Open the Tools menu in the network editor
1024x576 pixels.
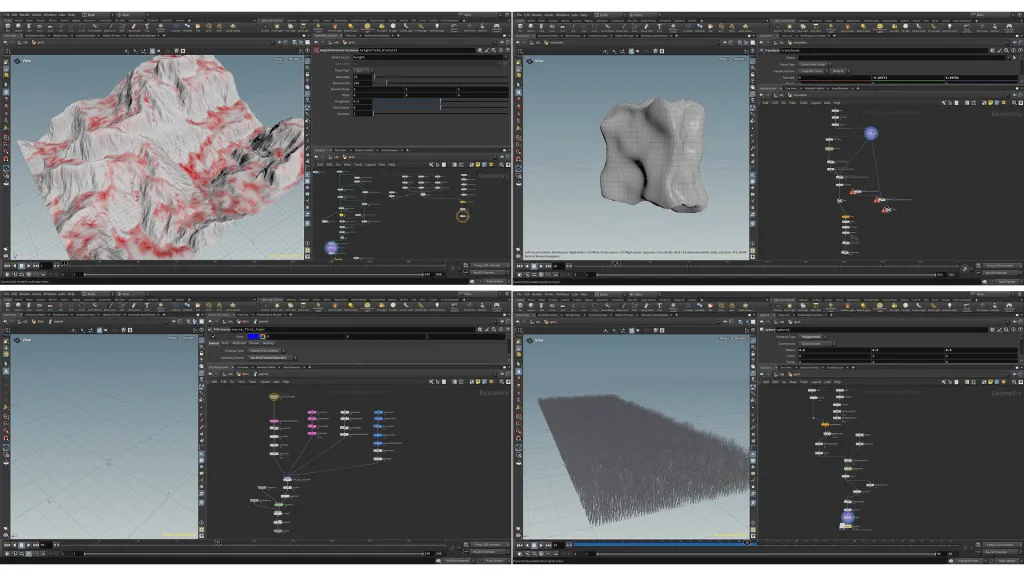[358, 164]
